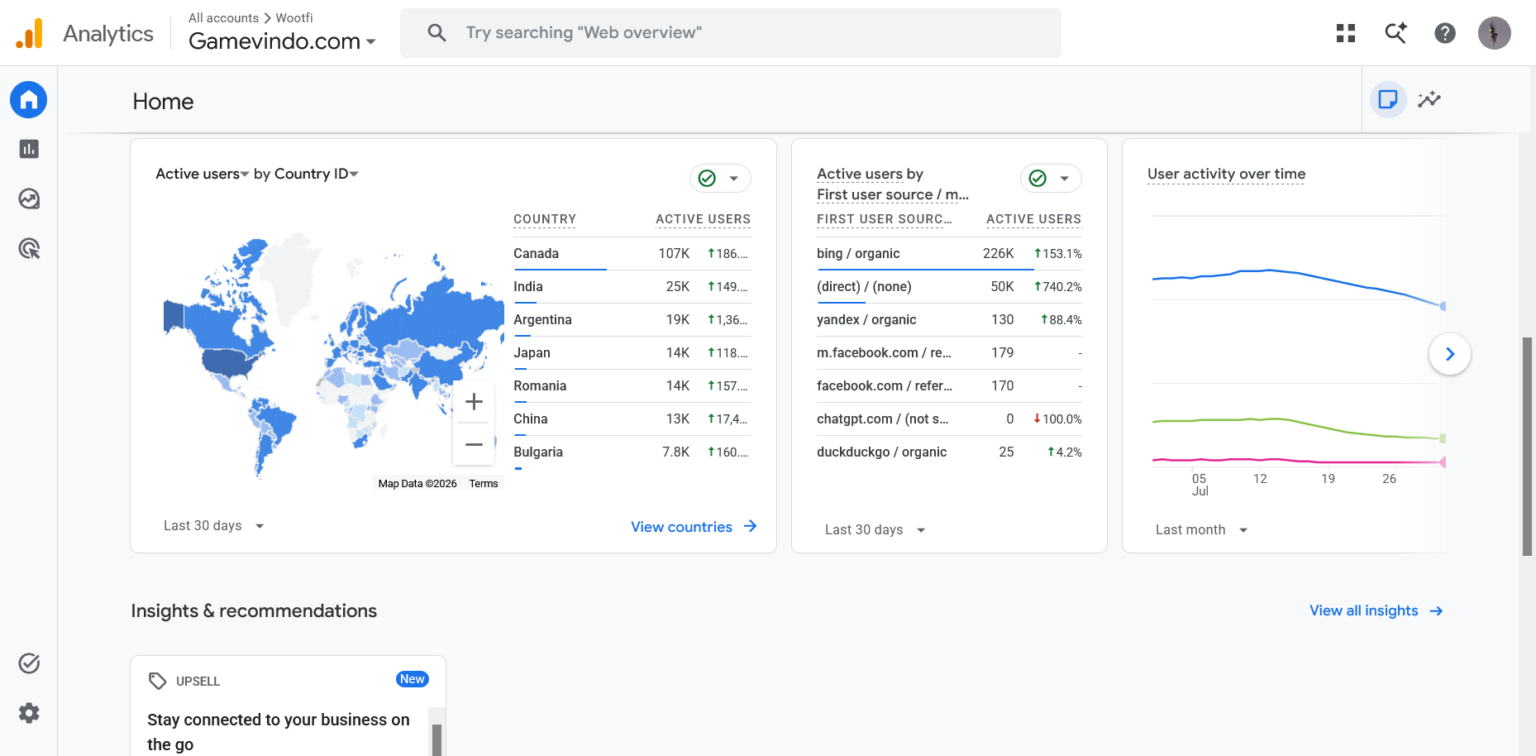Click the yandex / organic source row
Viewport: 1536px width, 756px height.
tap(949, 320)
